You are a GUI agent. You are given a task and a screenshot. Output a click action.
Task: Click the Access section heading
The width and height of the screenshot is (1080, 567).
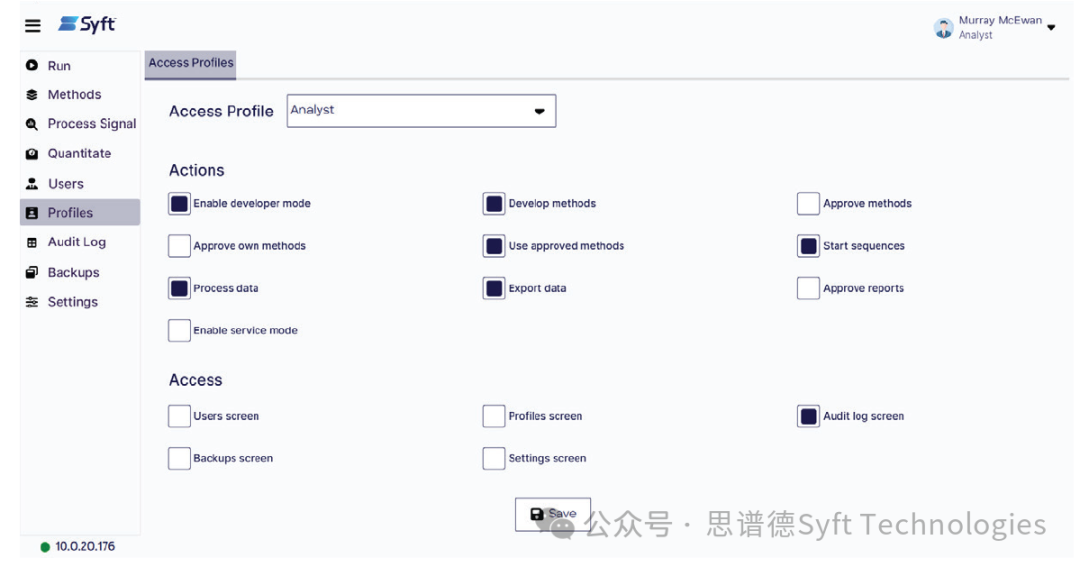point(196,380)
